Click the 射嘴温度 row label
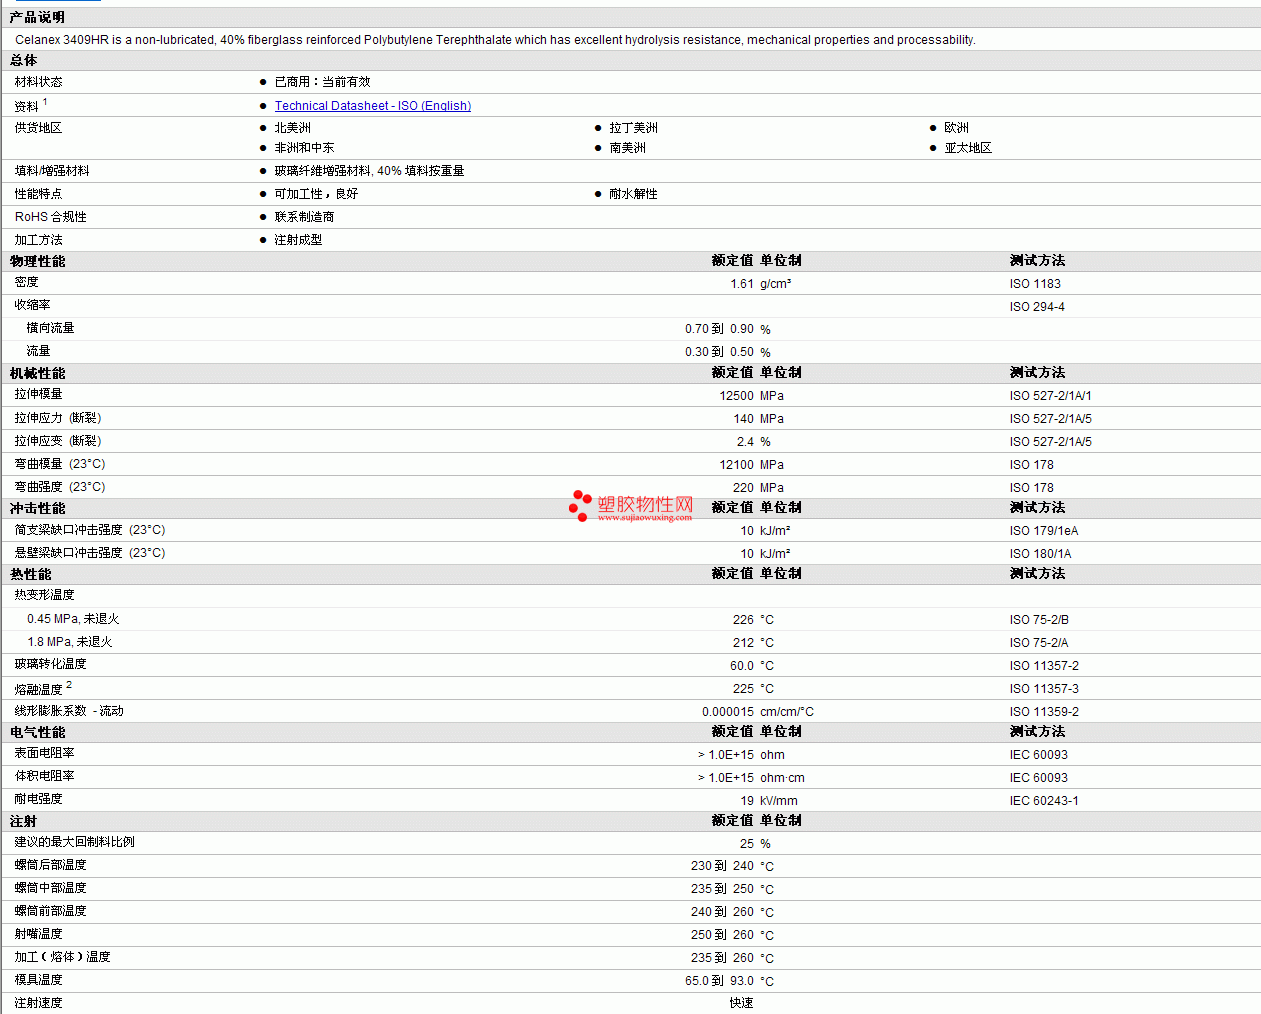 [x=39, y=934]
